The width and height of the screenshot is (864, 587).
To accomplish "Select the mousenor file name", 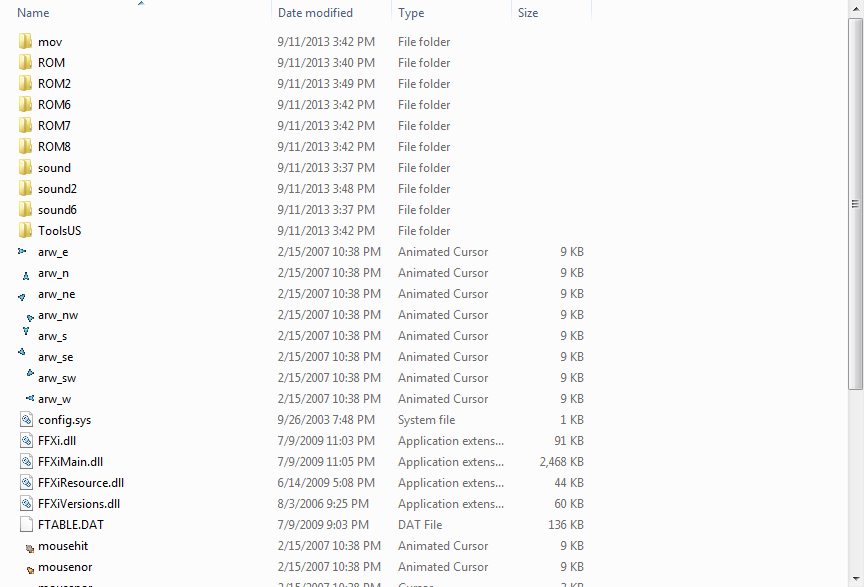I will point(65,567).
